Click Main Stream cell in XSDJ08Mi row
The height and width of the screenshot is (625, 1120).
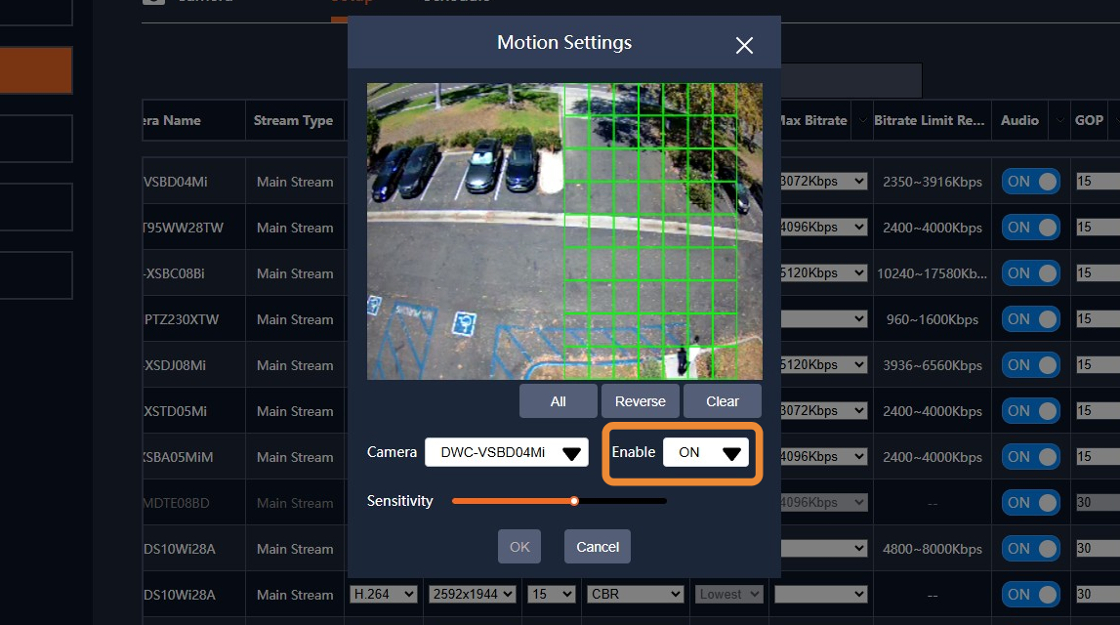click(295, 365)
